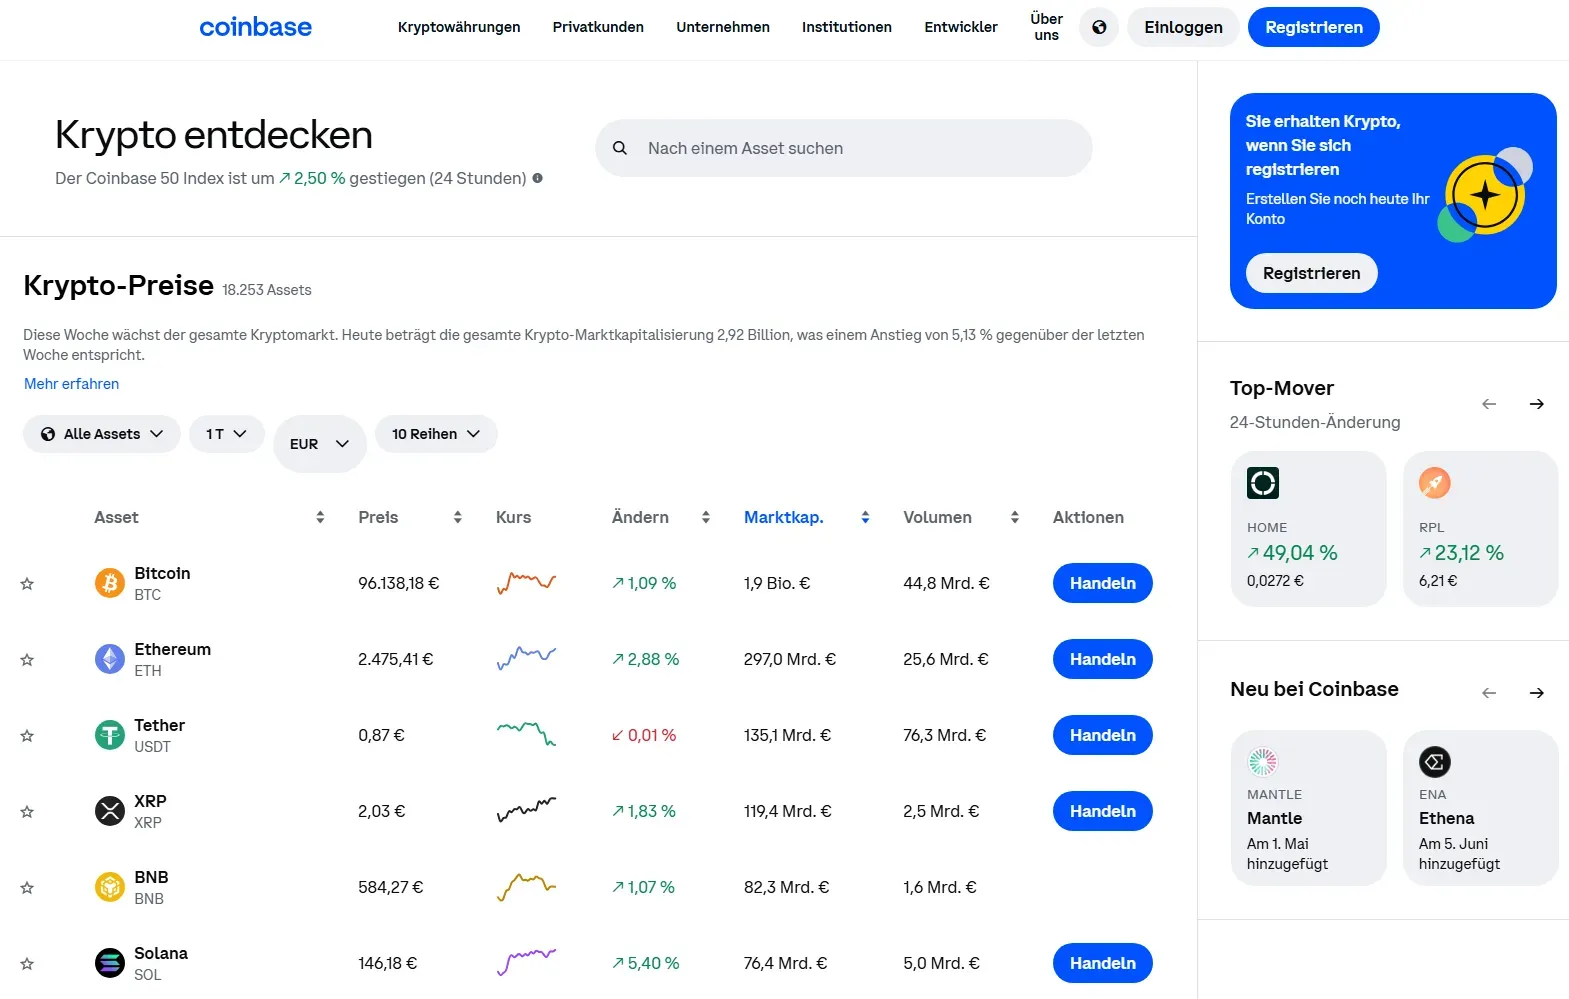Open the Institutionen menu
The image size is (1569, 999).
click(847, 27)
